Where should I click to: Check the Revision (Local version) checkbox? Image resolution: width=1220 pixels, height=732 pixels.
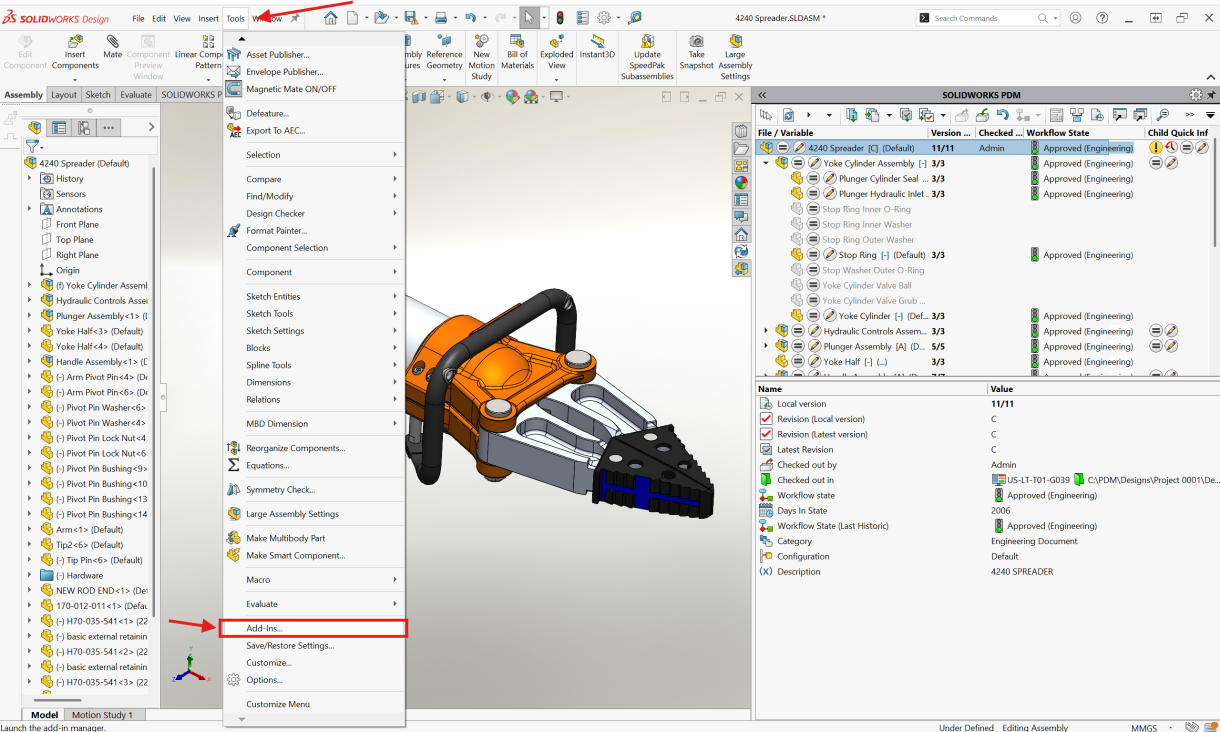[x=766, y=418]
